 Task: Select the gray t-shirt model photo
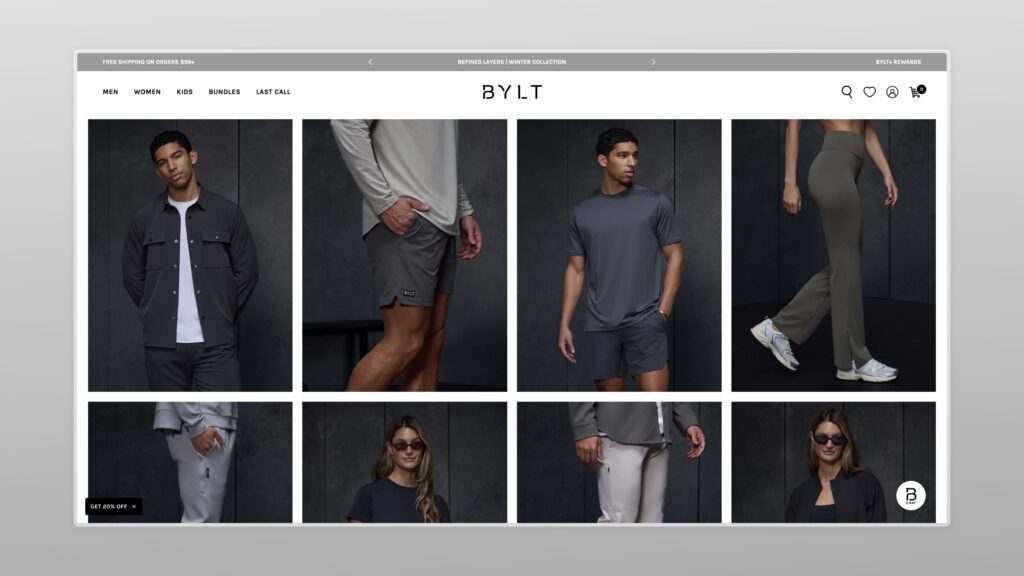619,255
